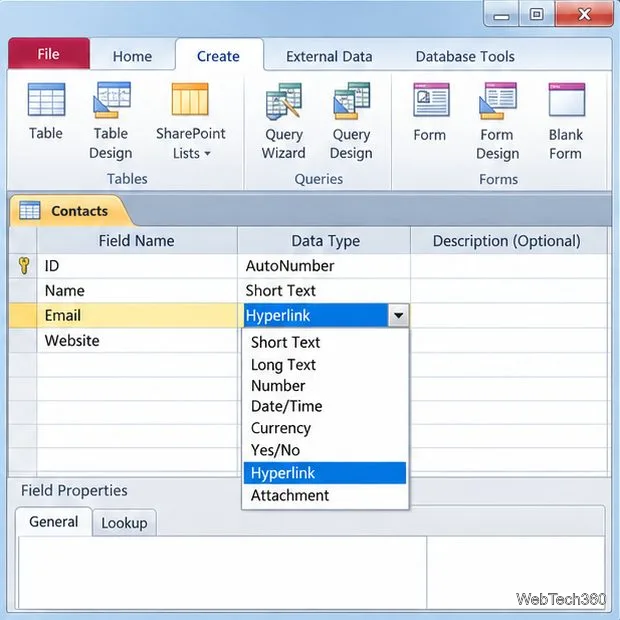620x620 pixels.
Task: Open the File tab
Action: (49, 54)
